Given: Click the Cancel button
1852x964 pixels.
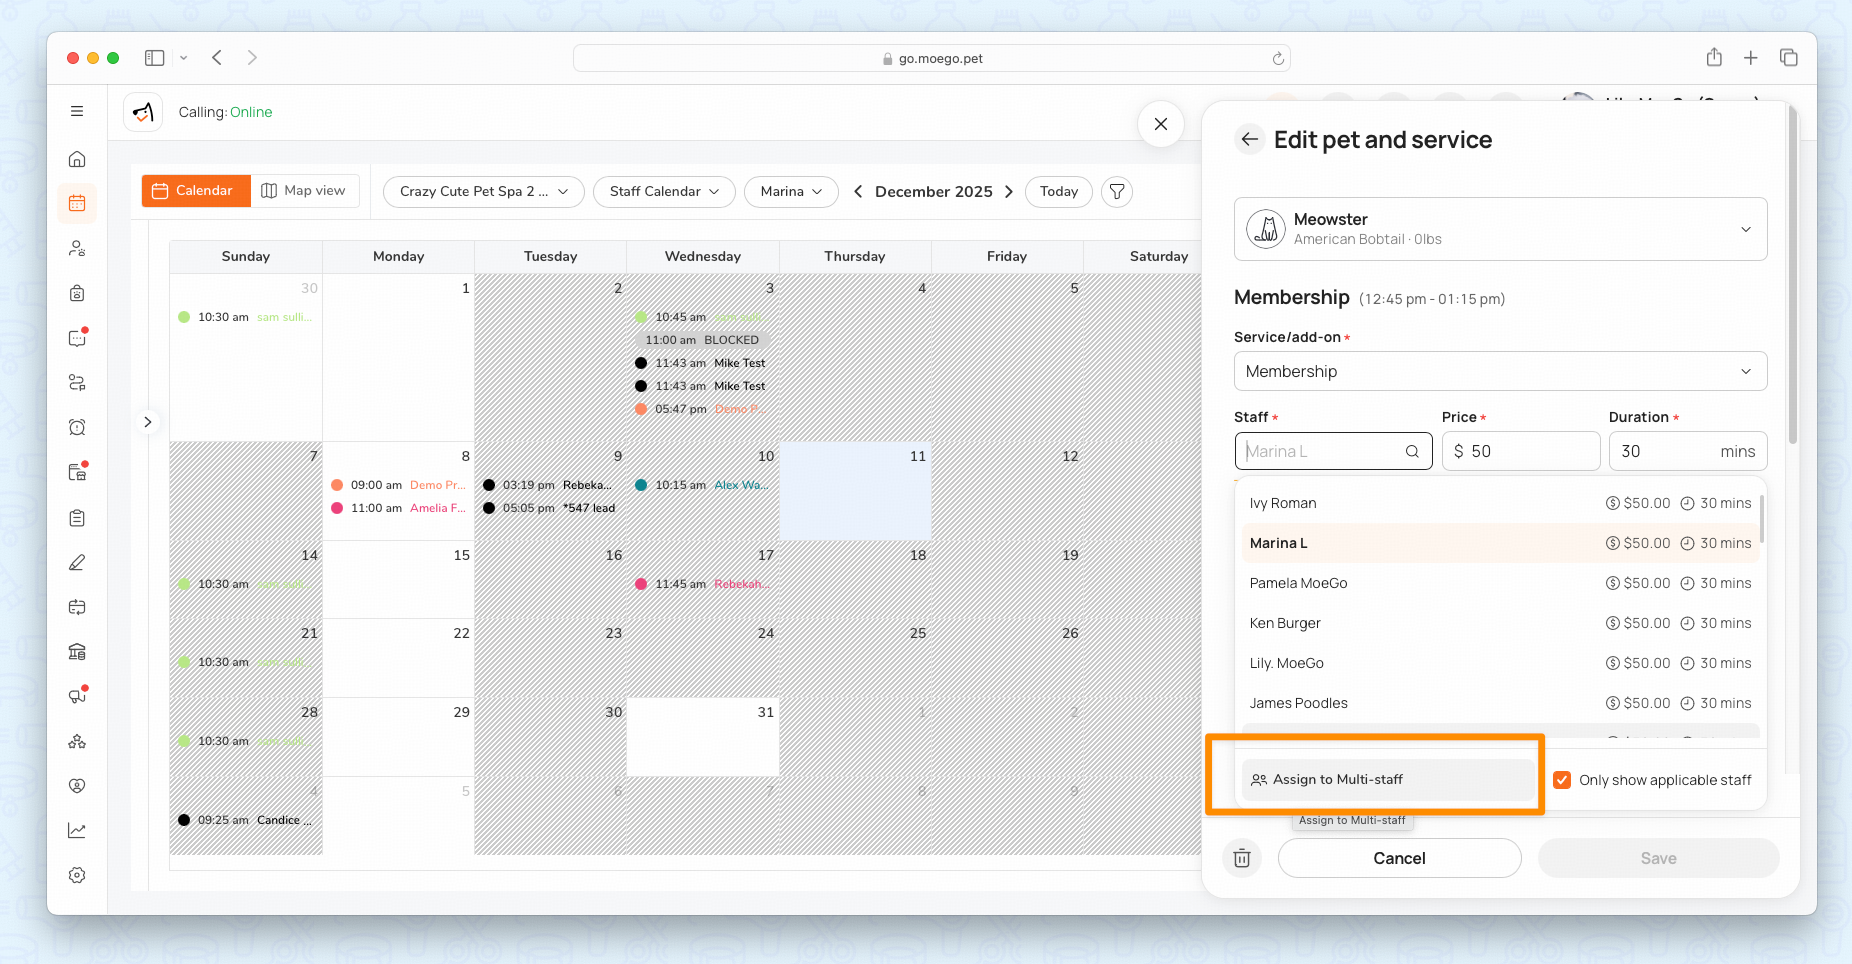Looking at the screenshot, I should (x=1399, y=858).
